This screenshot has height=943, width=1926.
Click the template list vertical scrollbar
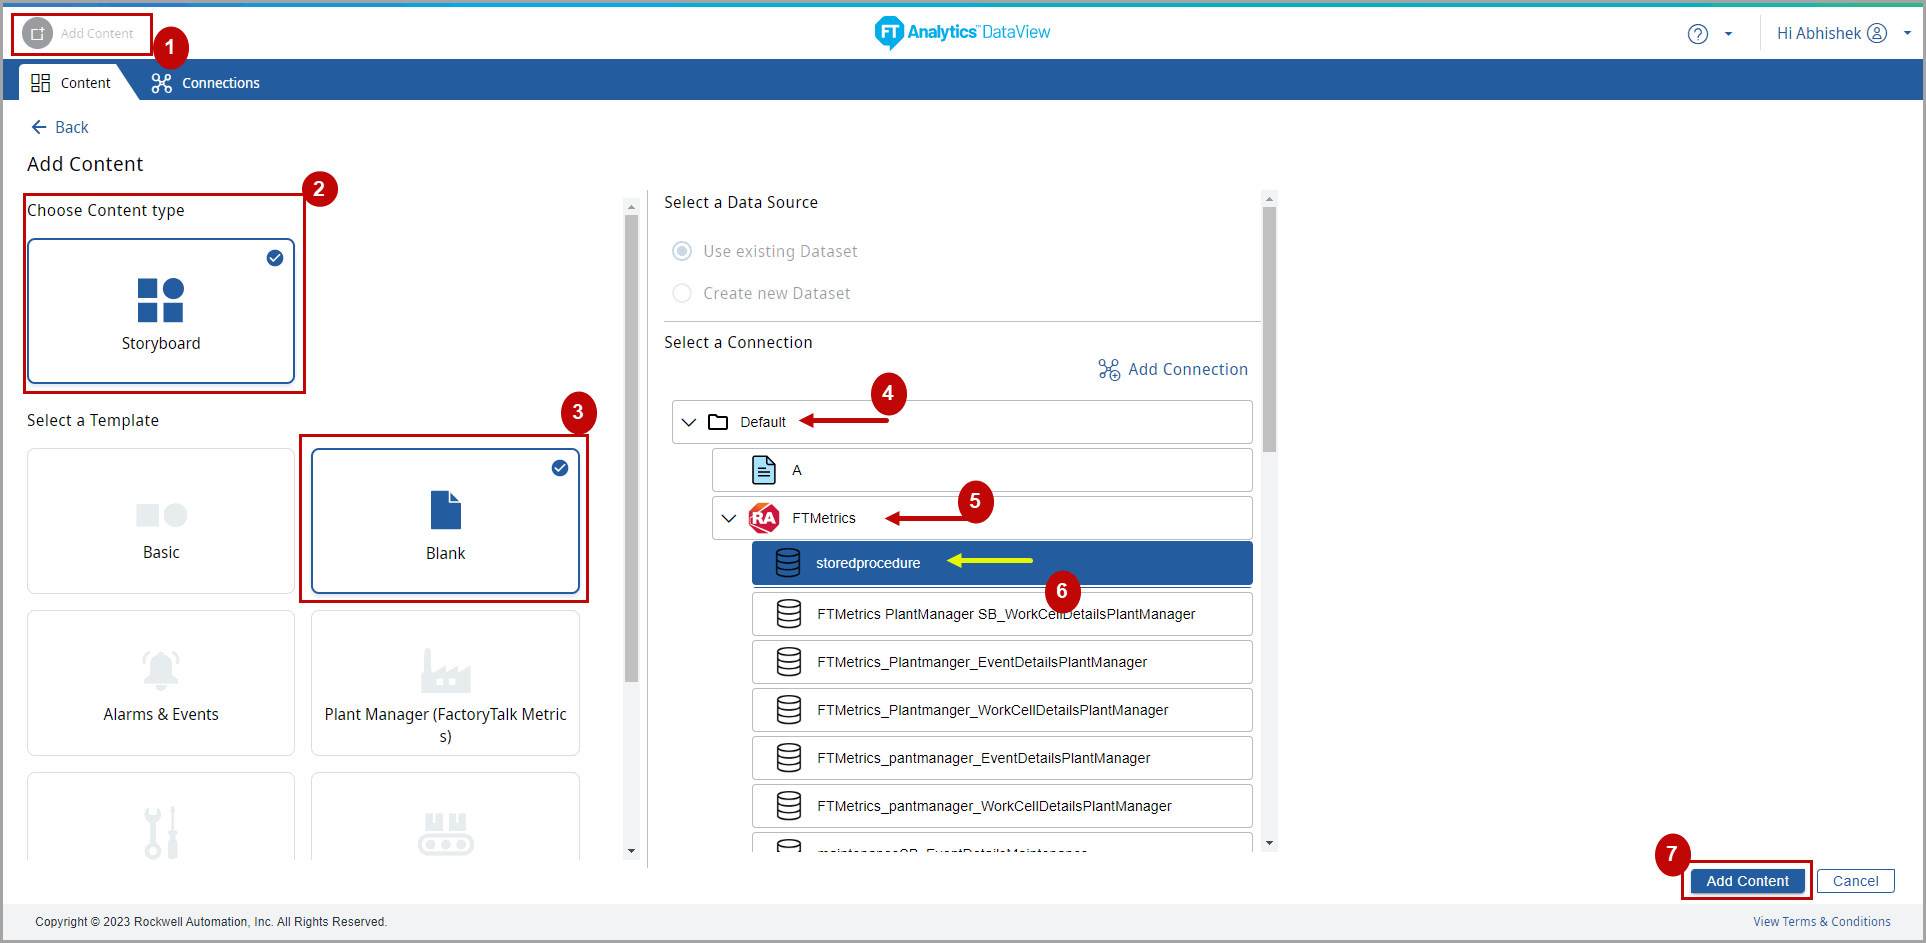pos(631,448)
